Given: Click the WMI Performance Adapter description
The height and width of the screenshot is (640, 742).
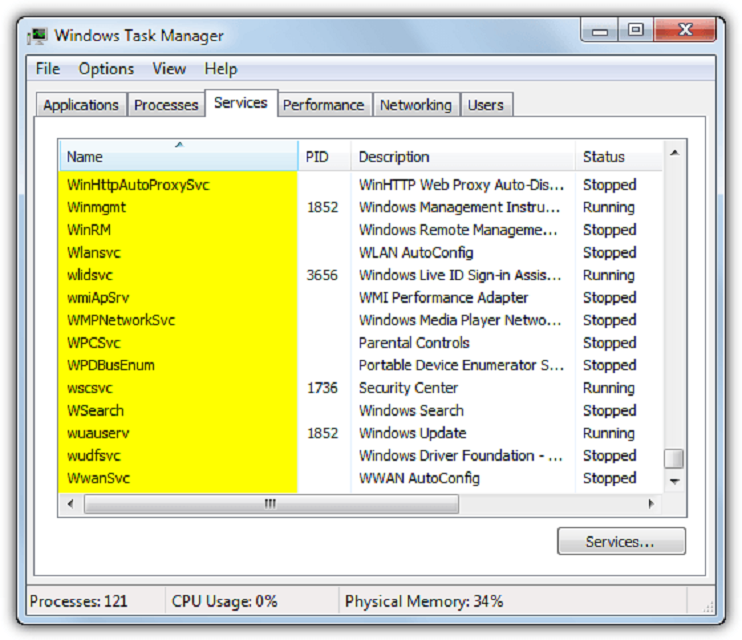Looking at the screenshot, I should pyautogui.click(x=443, y=298).
